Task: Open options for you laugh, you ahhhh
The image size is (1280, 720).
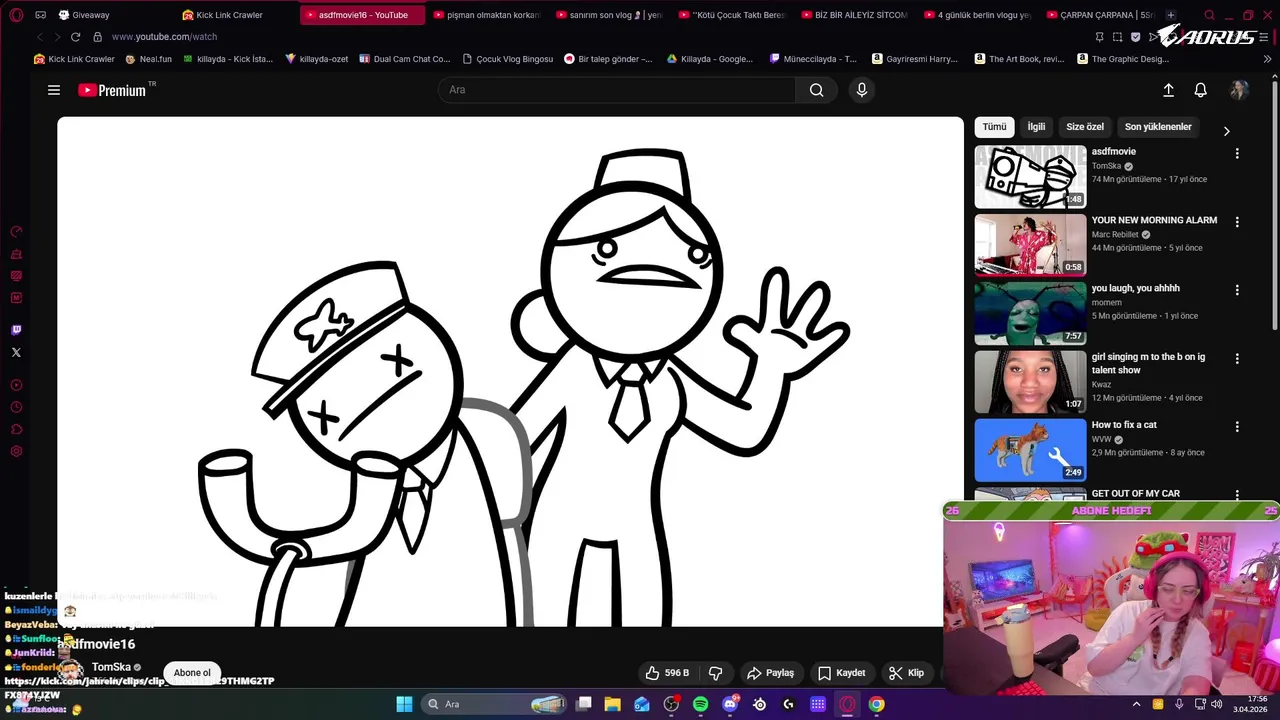Action: [x=1237, y=290]
